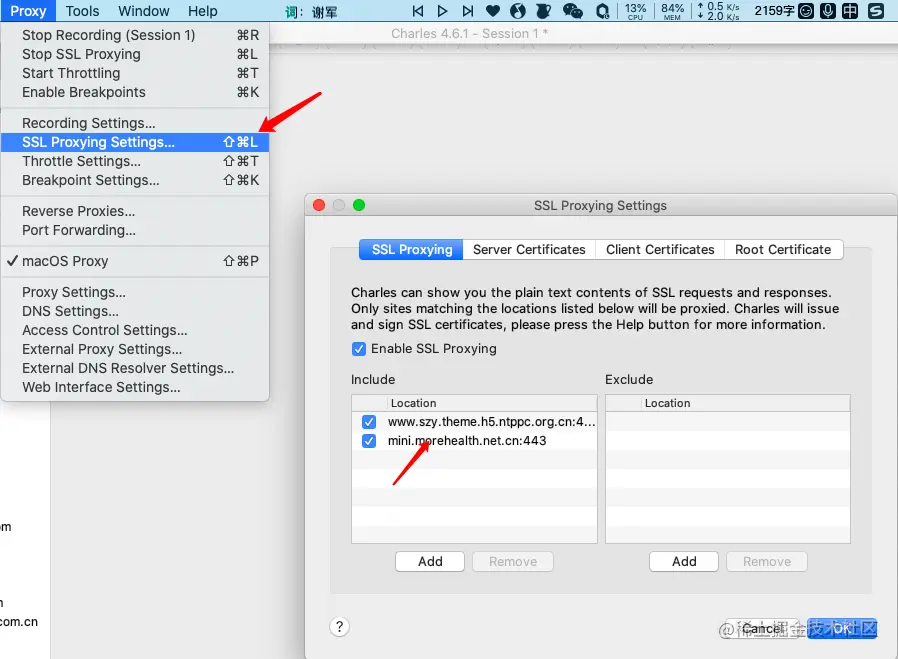Choose Start Throttling menu item
This screenshot has width=898, height=659.
coord(135,73)
